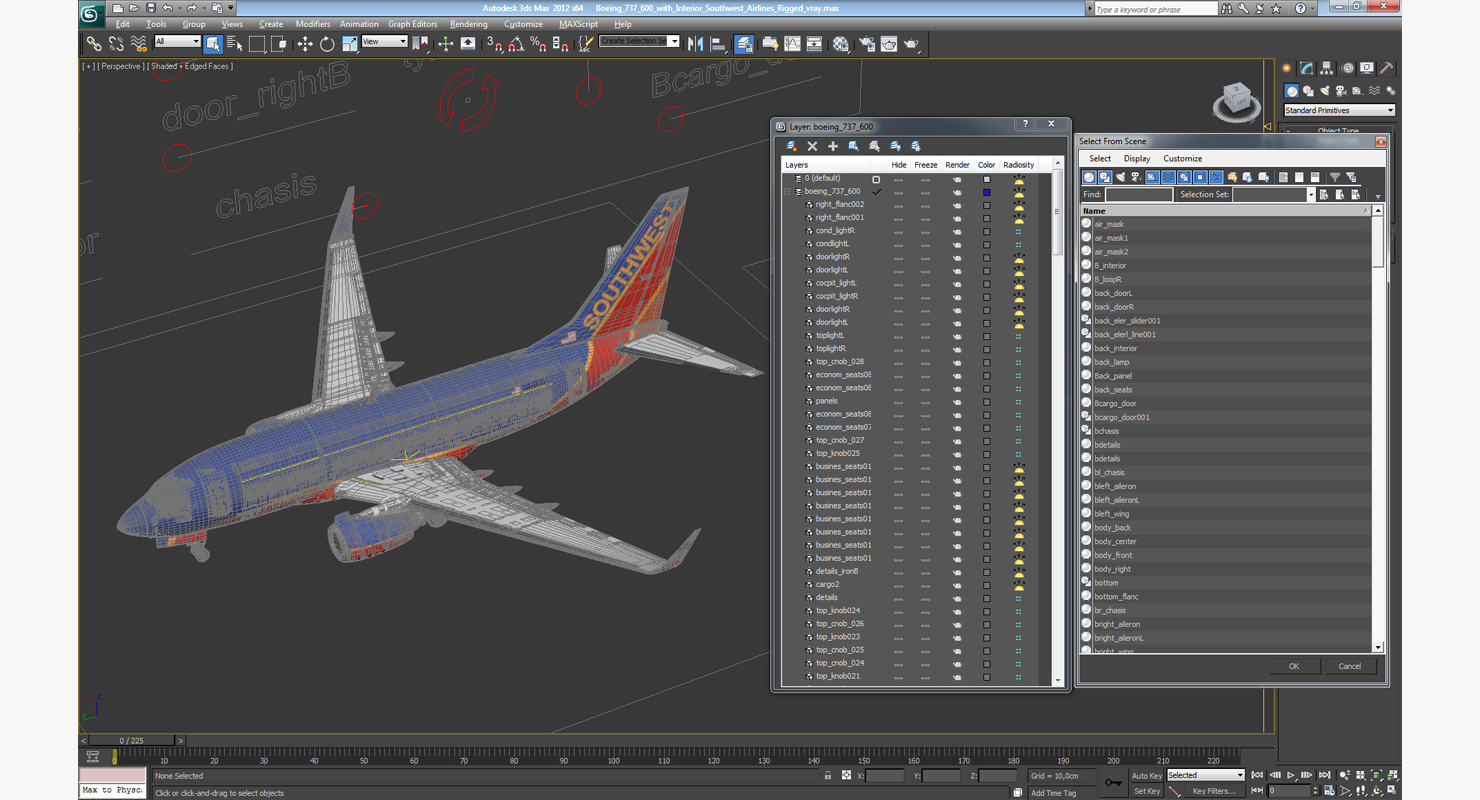Choose the Select and Rotate tool

click(327, 44)
